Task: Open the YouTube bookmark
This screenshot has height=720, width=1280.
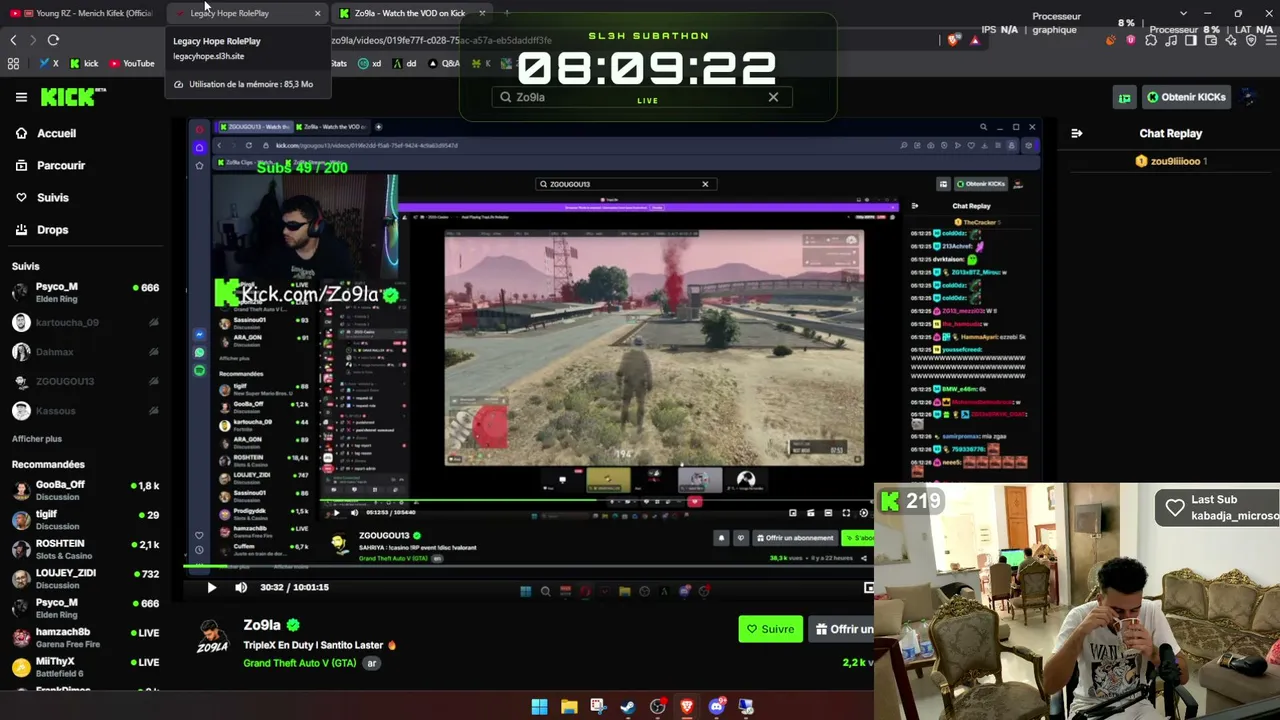Action: click(x=132, y=63)
